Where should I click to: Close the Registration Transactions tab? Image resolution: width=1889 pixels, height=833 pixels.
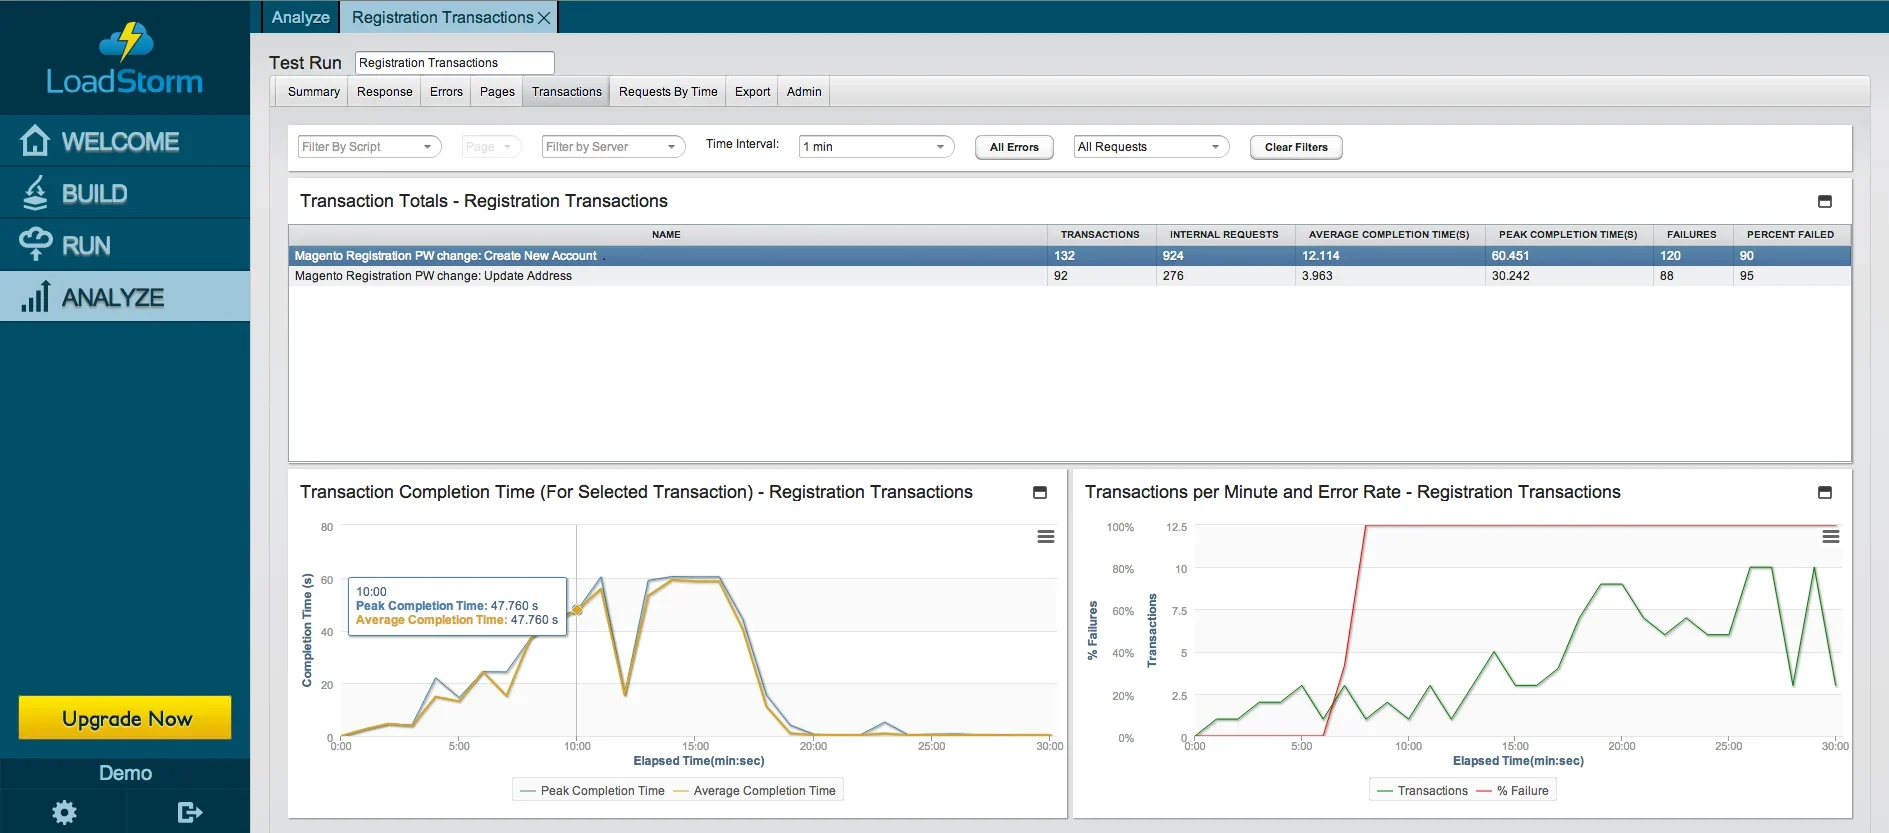click(x=544, y=18)
